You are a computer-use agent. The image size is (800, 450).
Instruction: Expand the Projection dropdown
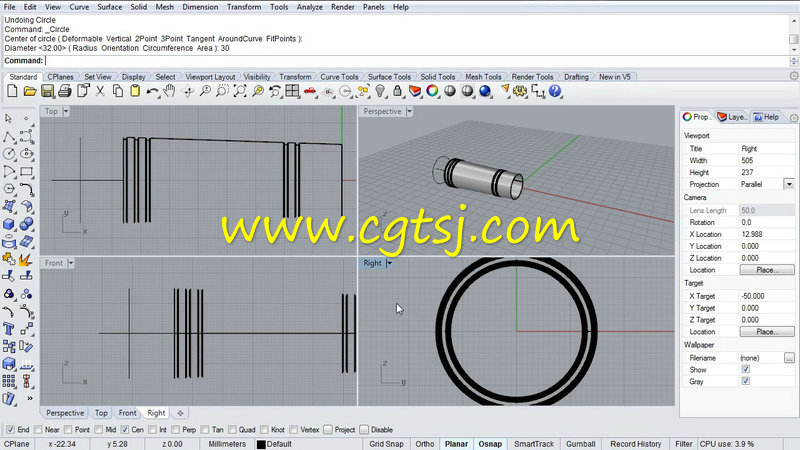point(789,184)
